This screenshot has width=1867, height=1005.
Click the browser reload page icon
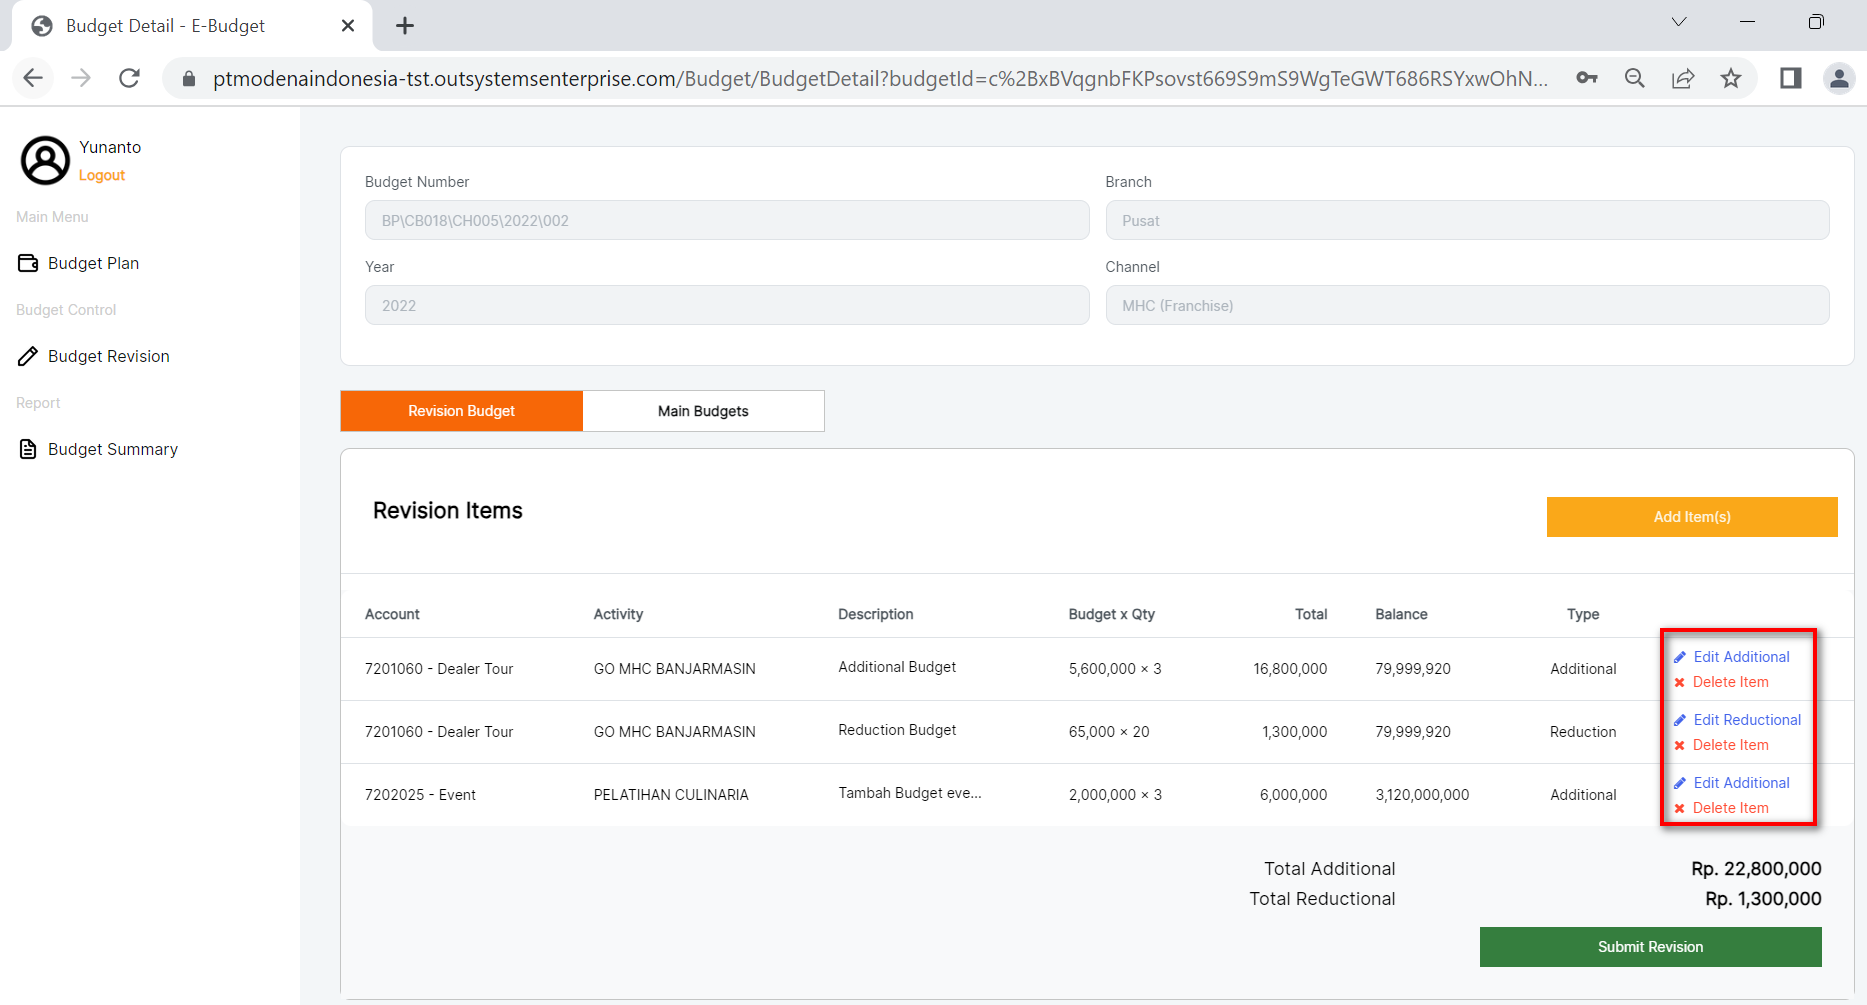129,78
